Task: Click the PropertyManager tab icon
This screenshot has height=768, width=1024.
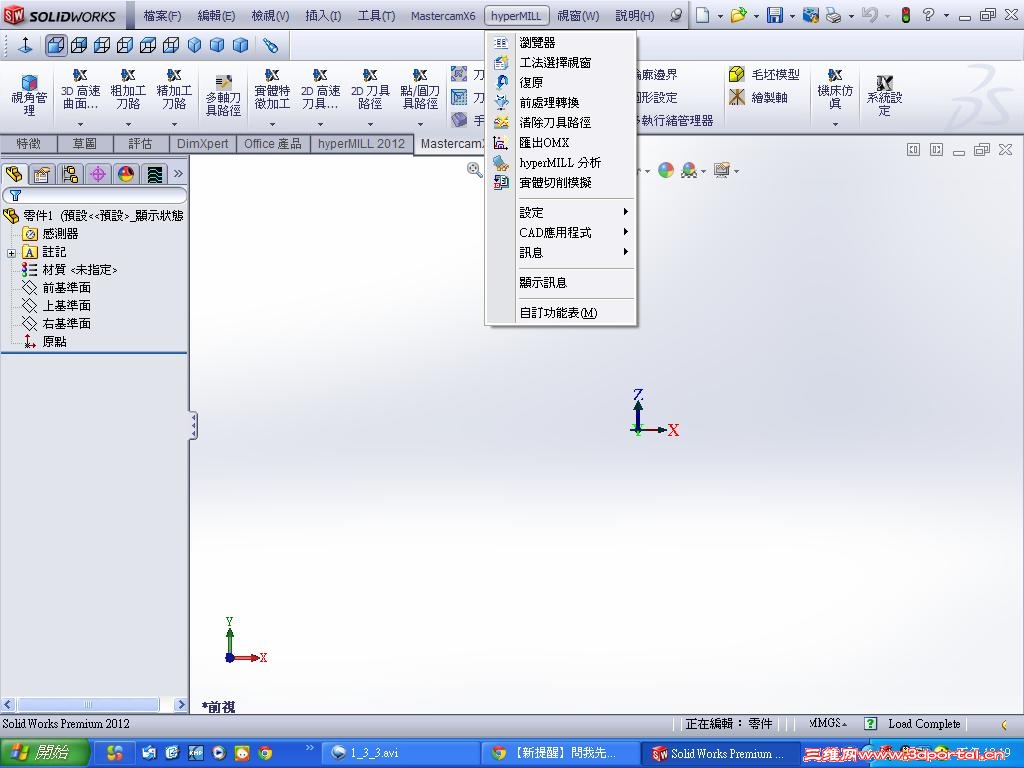Action: click(x=42, y=174)
